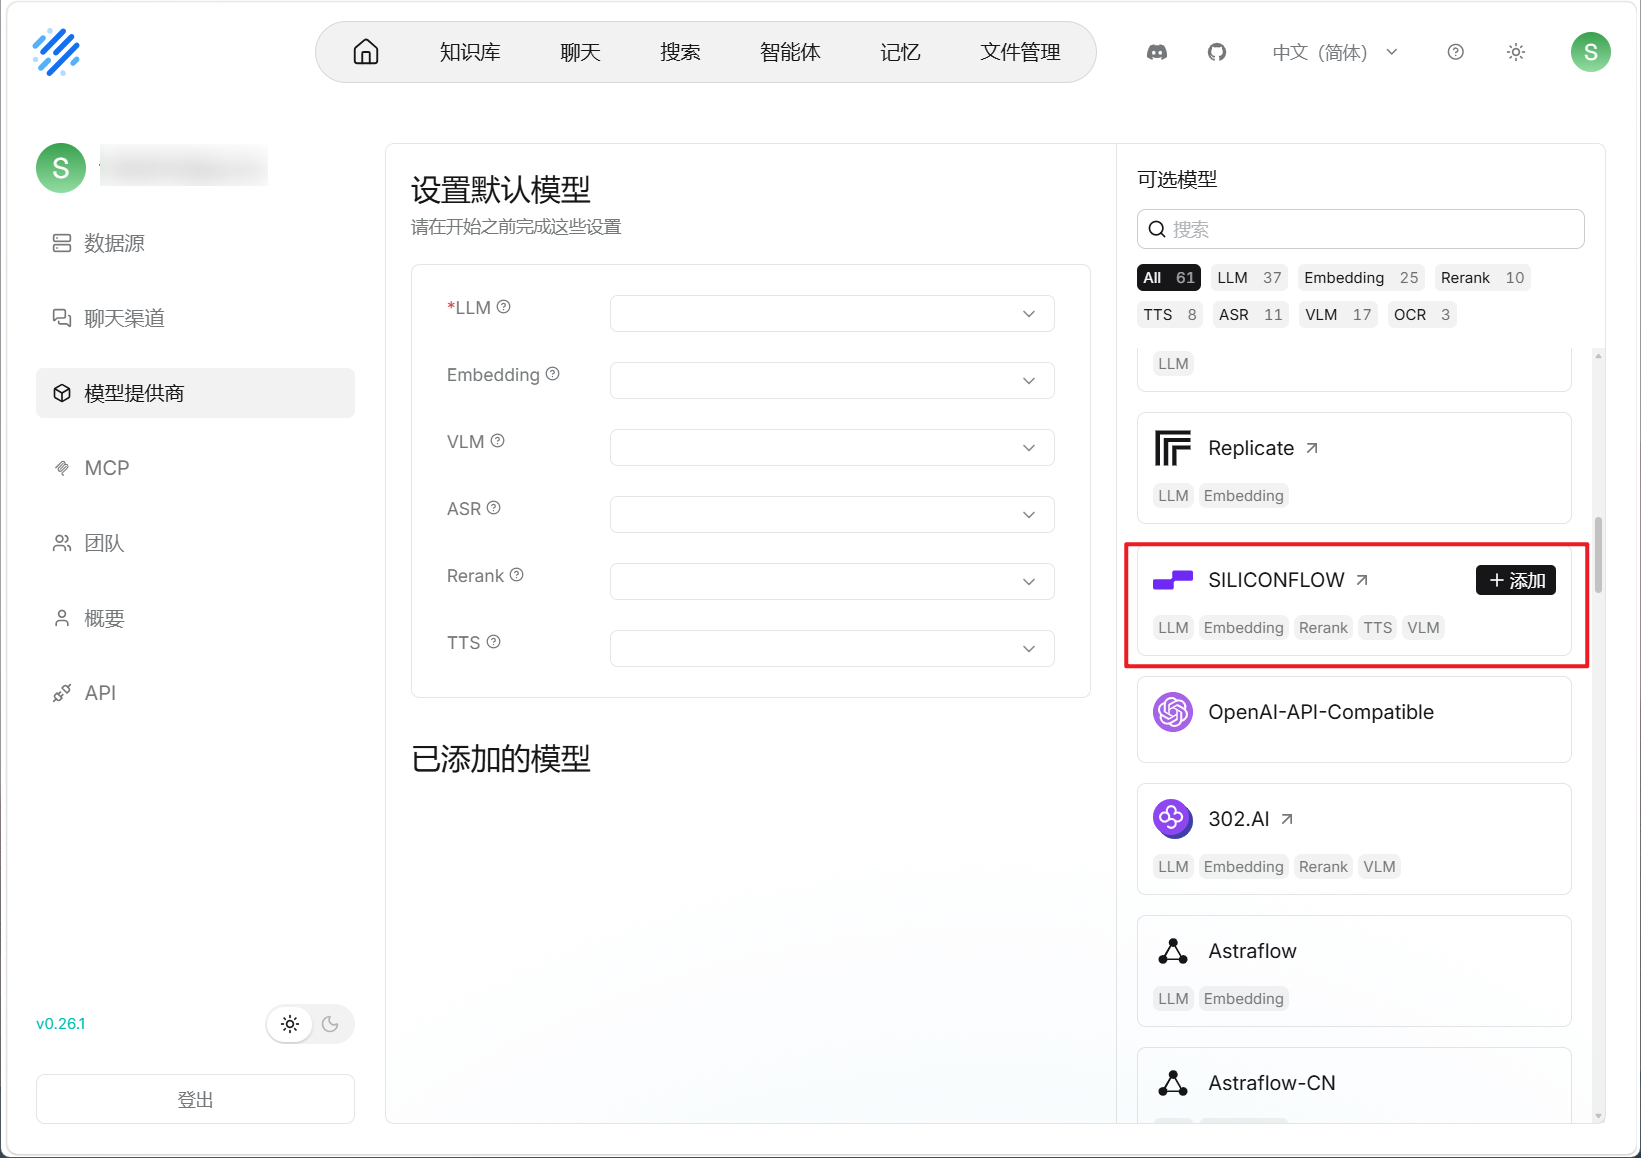
Task: Click the Astraflow logo
Action: tap(1173, 951)
